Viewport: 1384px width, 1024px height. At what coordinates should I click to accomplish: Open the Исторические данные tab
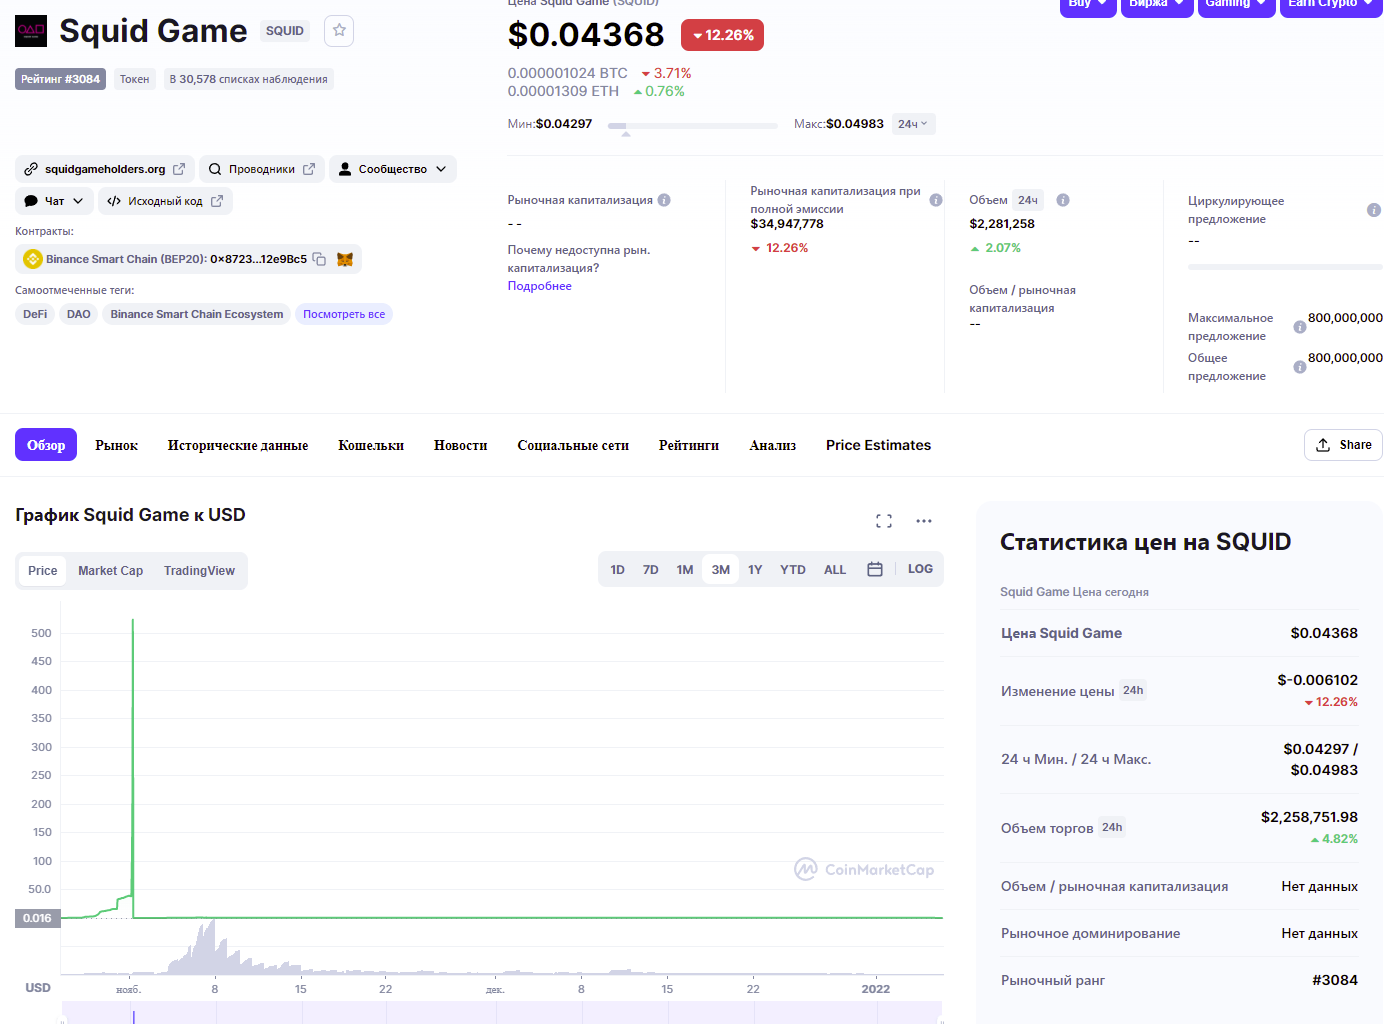click(238, 446)
